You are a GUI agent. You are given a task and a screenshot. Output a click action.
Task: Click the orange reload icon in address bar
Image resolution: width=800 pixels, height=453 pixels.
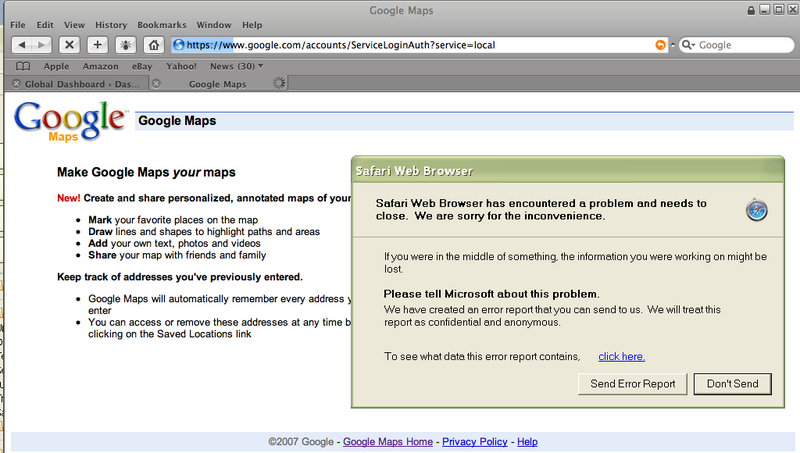(660, 45)
